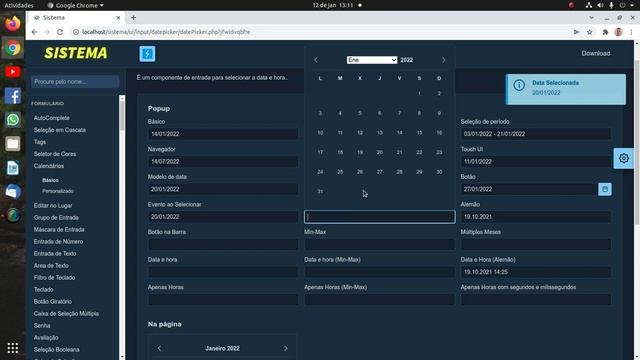640x360 pixels.
Task: Click the SISTEMA logo
Action: pos(76,53)
